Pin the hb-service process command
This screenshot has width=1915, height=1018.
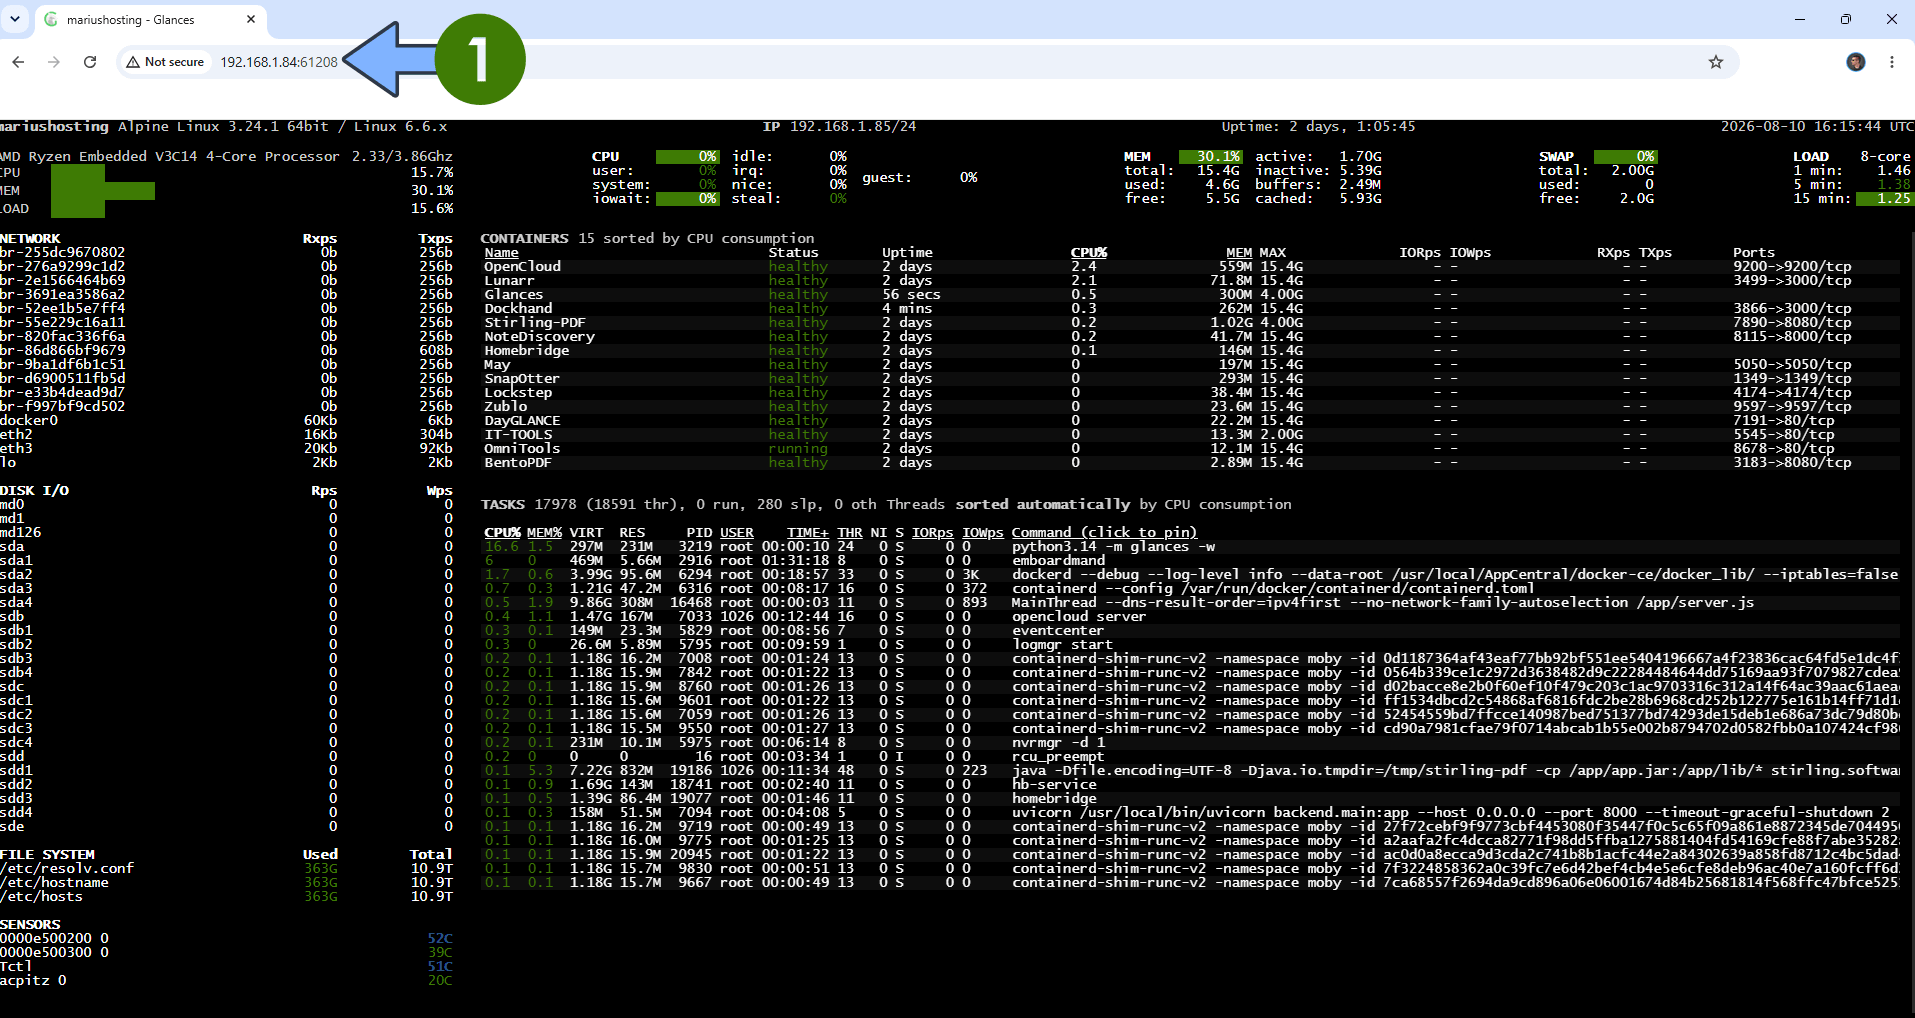pos(1054,785)
